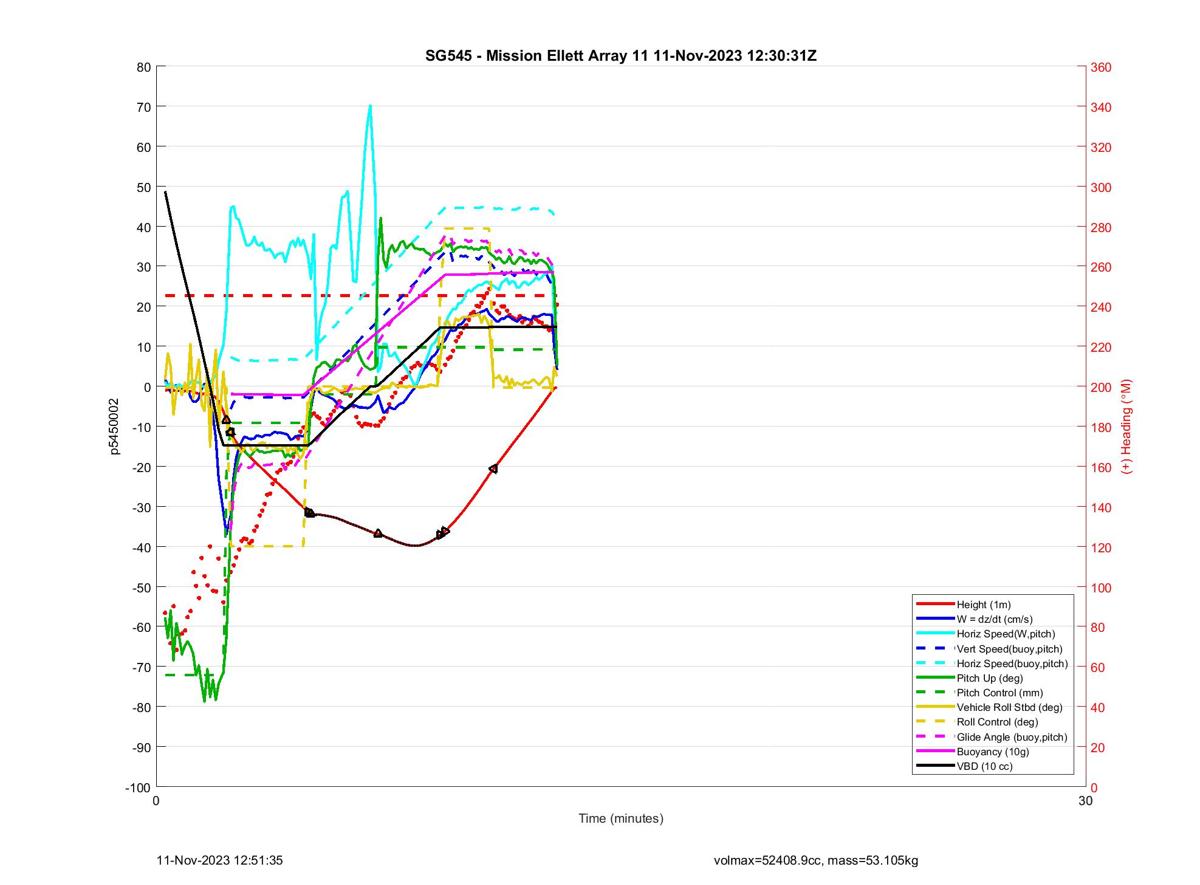The height and width of the screenshot is (885, 1200).
Task: Click the red heading tick label "340"
Action: [x=1101, y=107]
